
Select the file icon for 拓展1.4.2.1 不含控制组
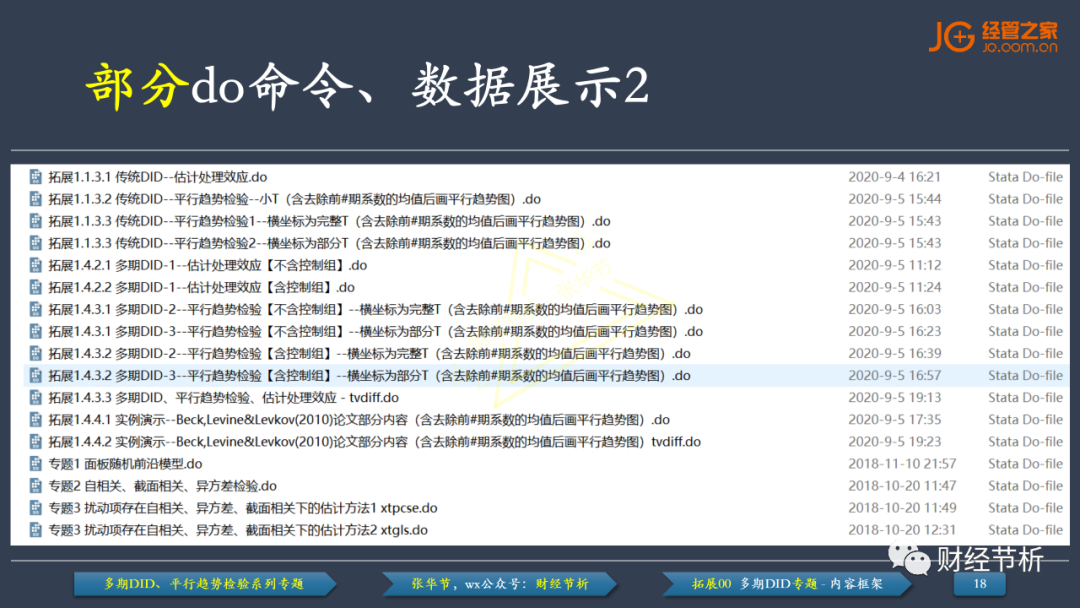click(36, 265)
